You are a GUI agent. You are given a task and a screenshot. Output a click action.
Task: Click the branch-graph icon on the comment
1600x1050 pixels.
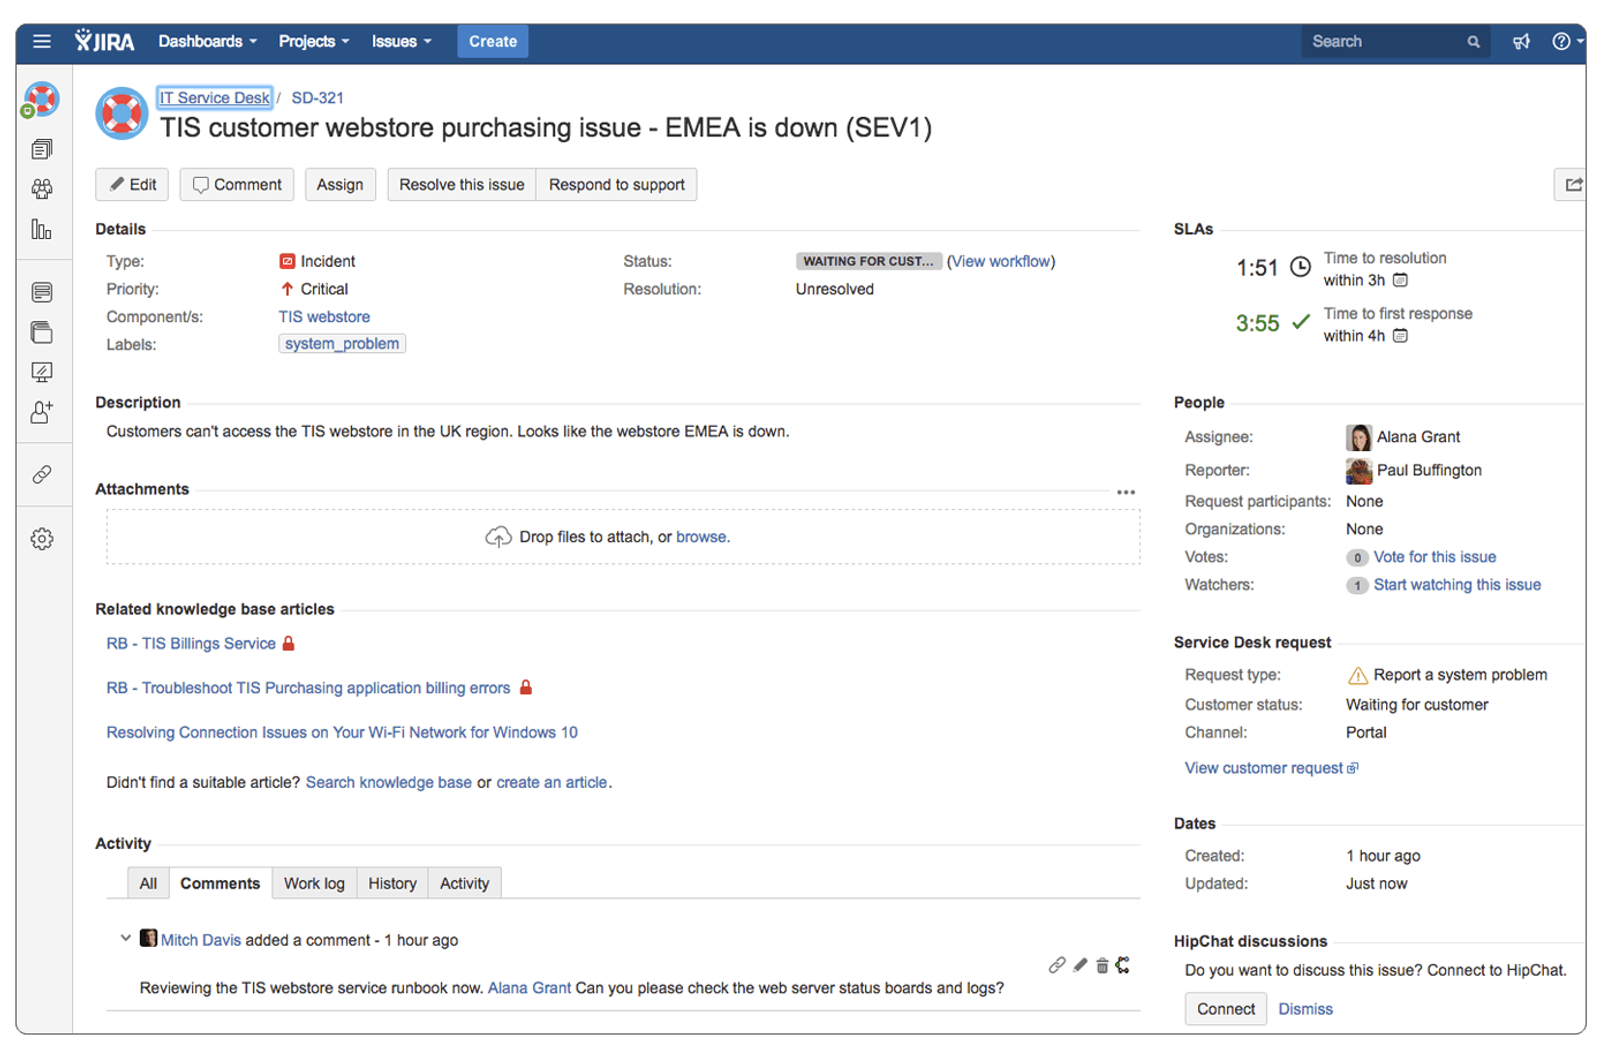click(x=1123, y=965)
